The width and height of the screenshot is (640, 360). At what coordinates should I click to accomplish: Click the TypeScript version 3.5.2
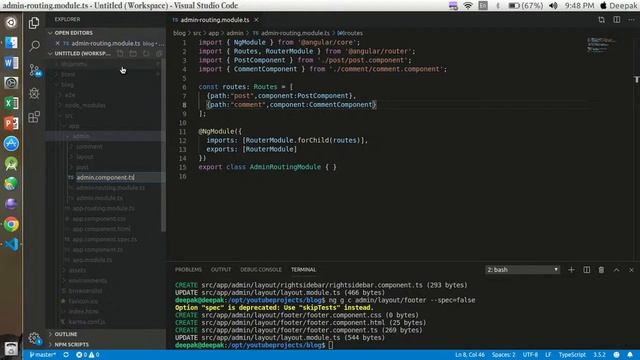tap(599, 355)
